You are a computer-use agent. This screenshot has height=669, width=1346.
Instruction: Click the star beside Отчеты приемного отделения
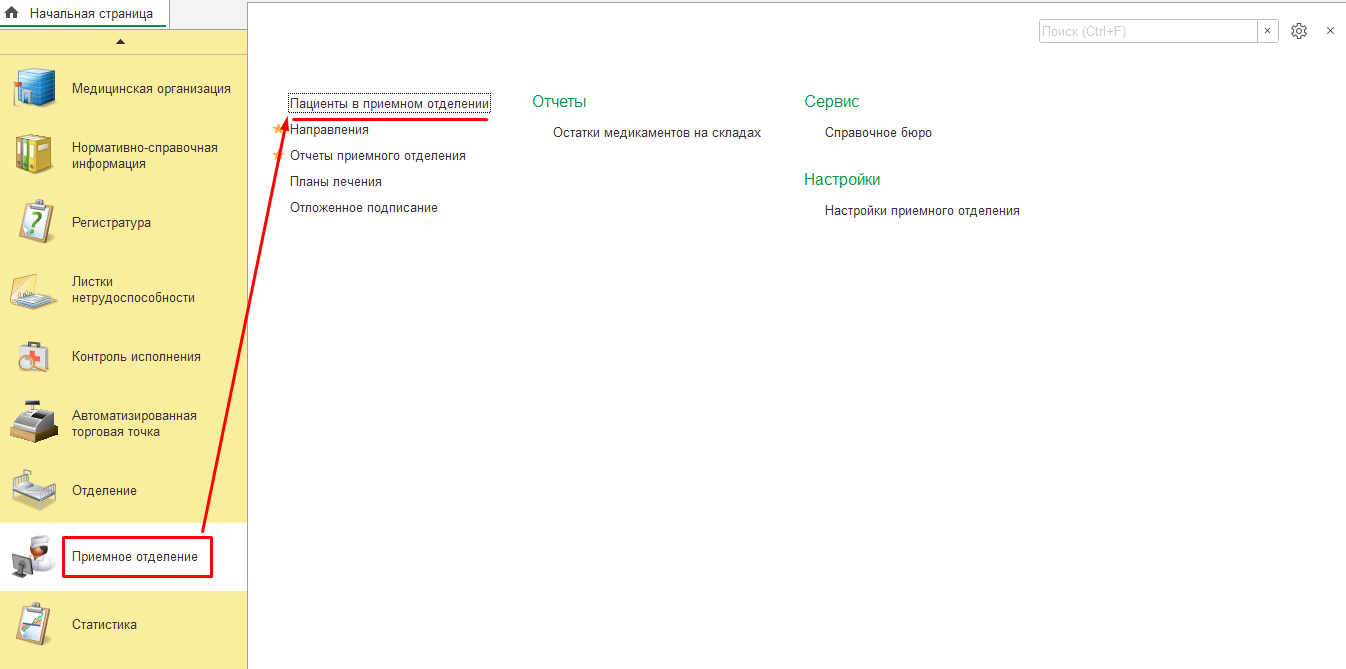coord(279,155)
